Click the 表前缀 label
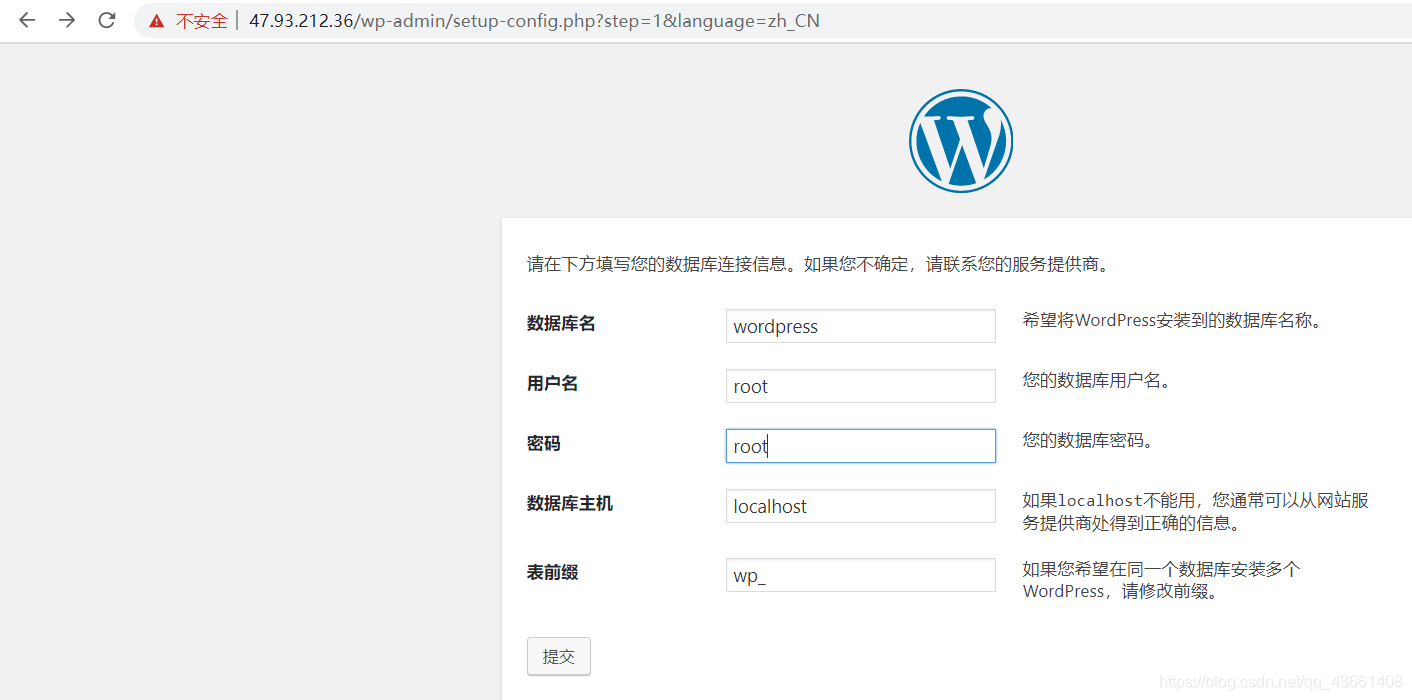The height and width of the screenshot is (700, 1412). click(552, 573)
